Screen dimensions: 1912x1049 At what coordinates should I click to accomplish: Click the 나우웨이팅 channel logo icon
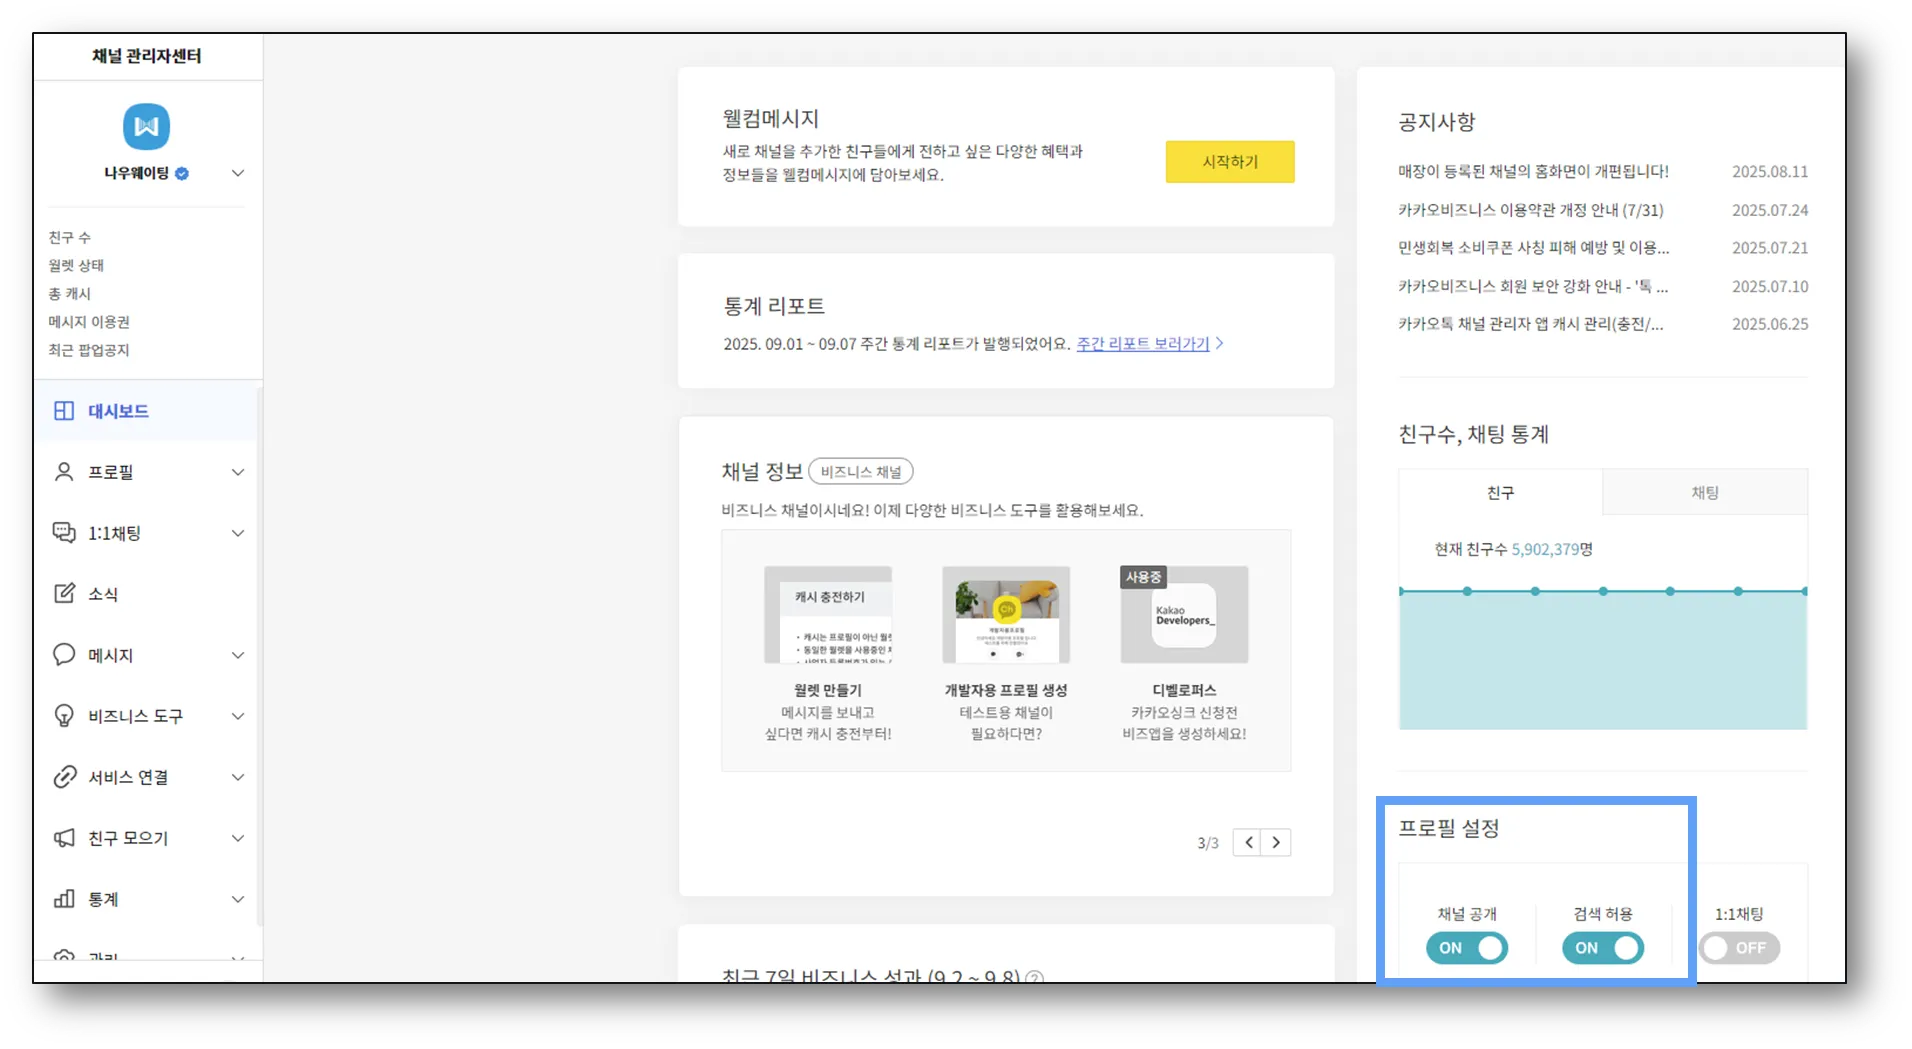(x=146, y=126)
